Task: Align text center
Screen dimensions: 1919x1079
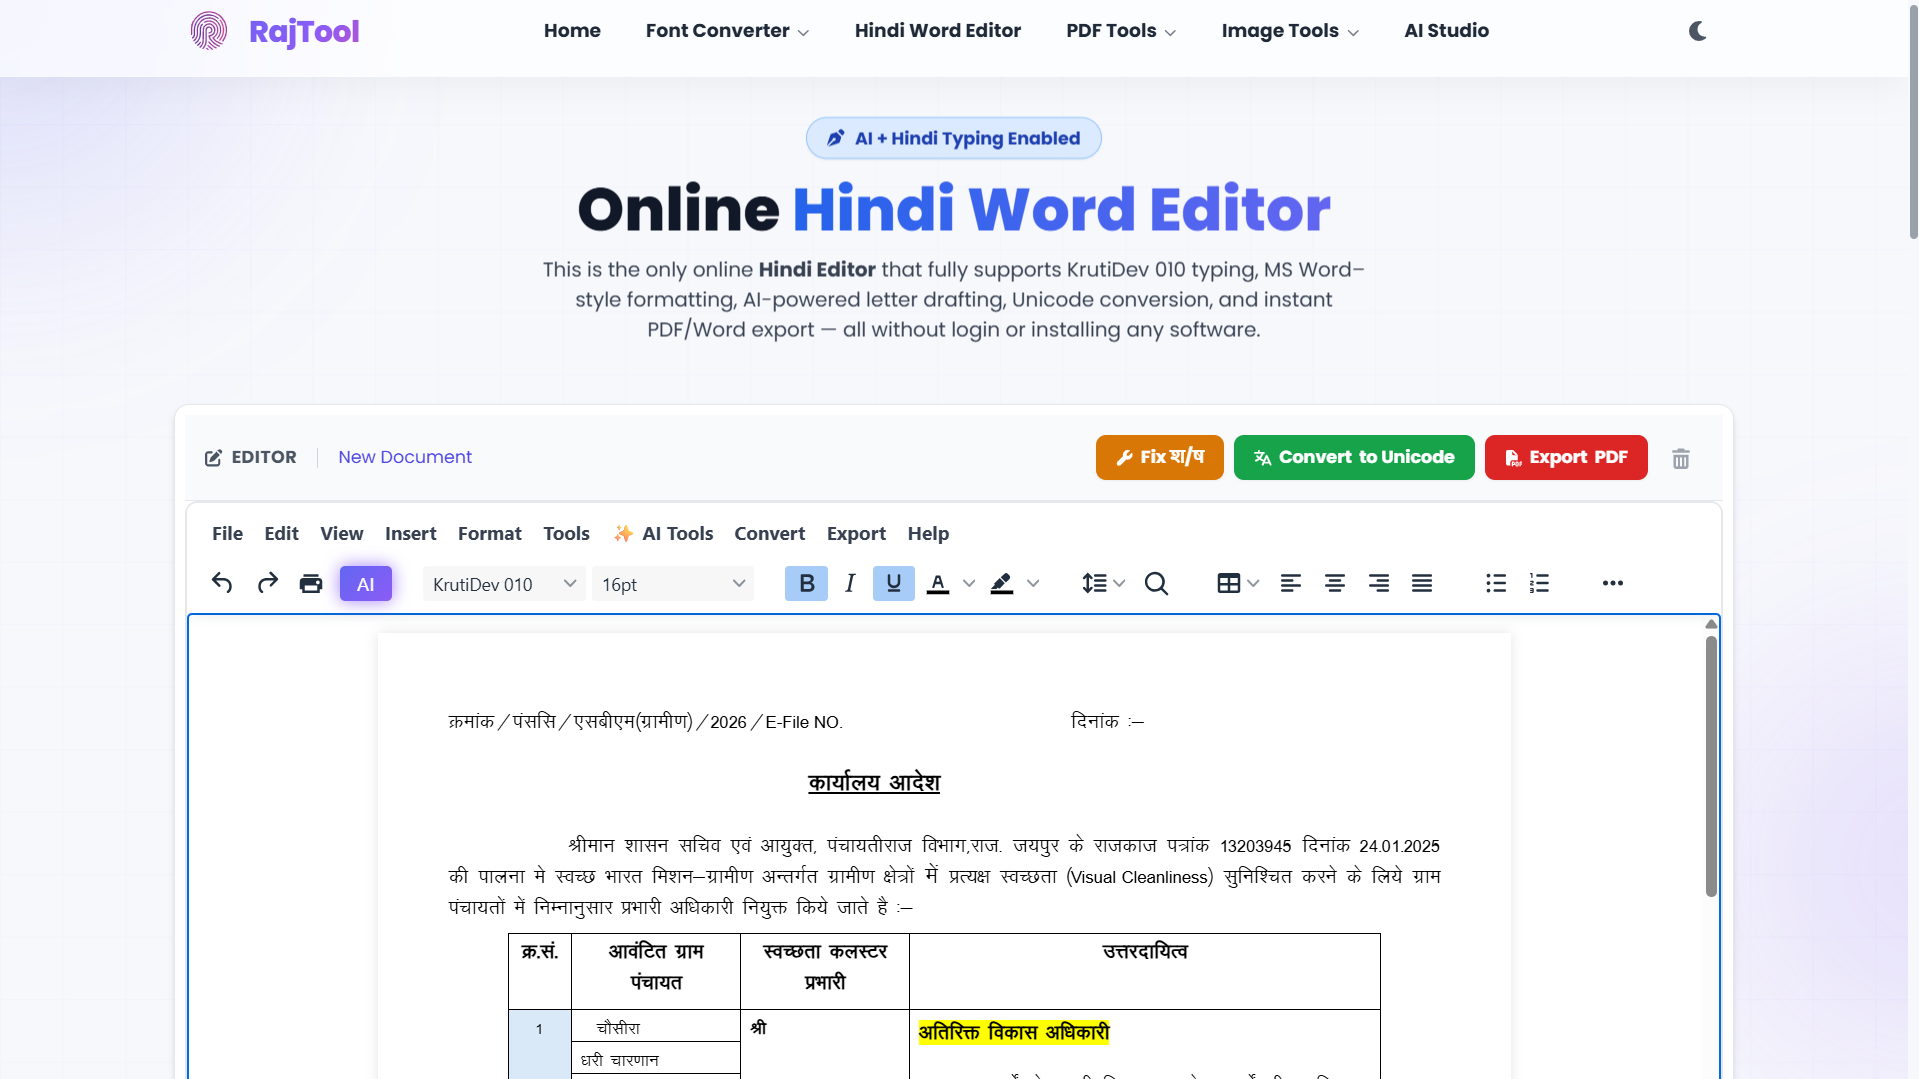Action: pos(1335,584)
